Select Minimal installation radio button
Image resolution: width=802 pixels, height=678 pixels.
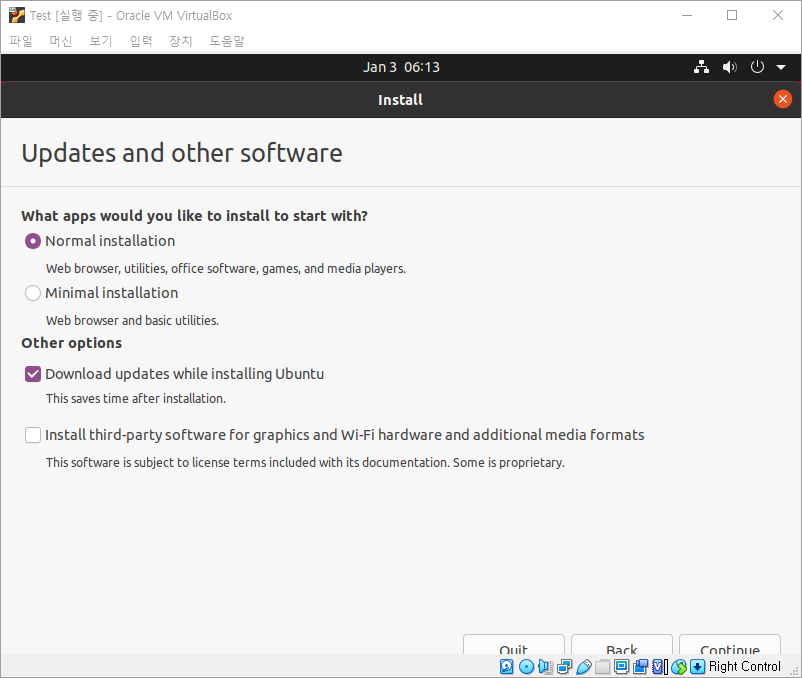pyautogui.click(x=33, y=293)
